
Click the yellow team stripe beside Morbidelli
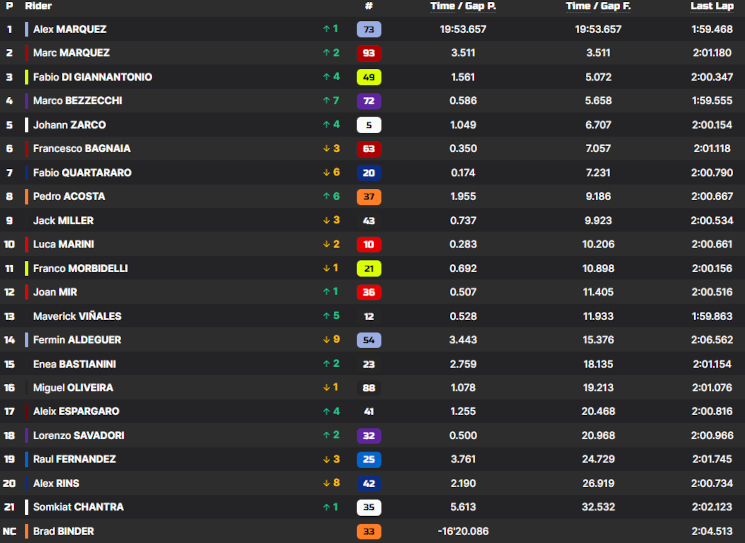pyautogui.click(x=27, y=268)
